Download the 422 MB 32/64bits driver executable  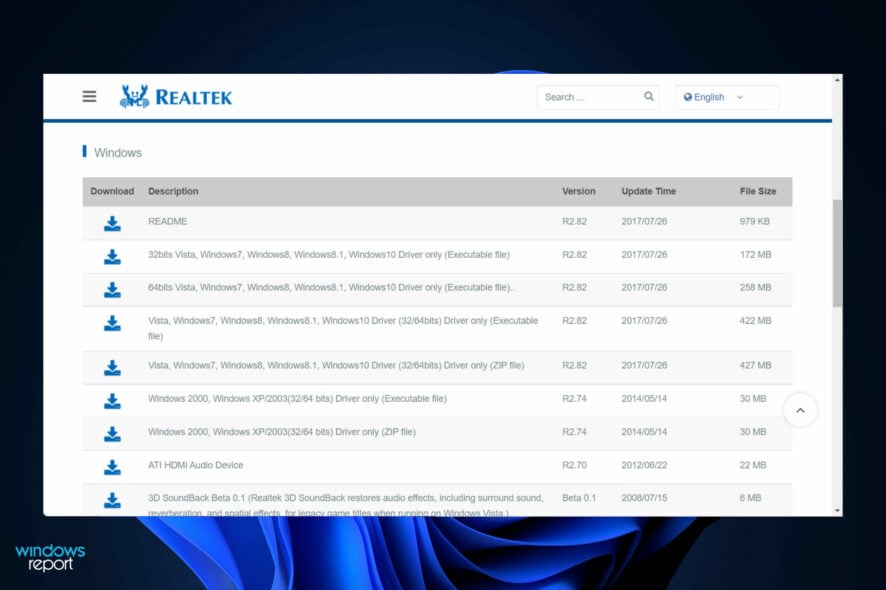pos(112,323)
